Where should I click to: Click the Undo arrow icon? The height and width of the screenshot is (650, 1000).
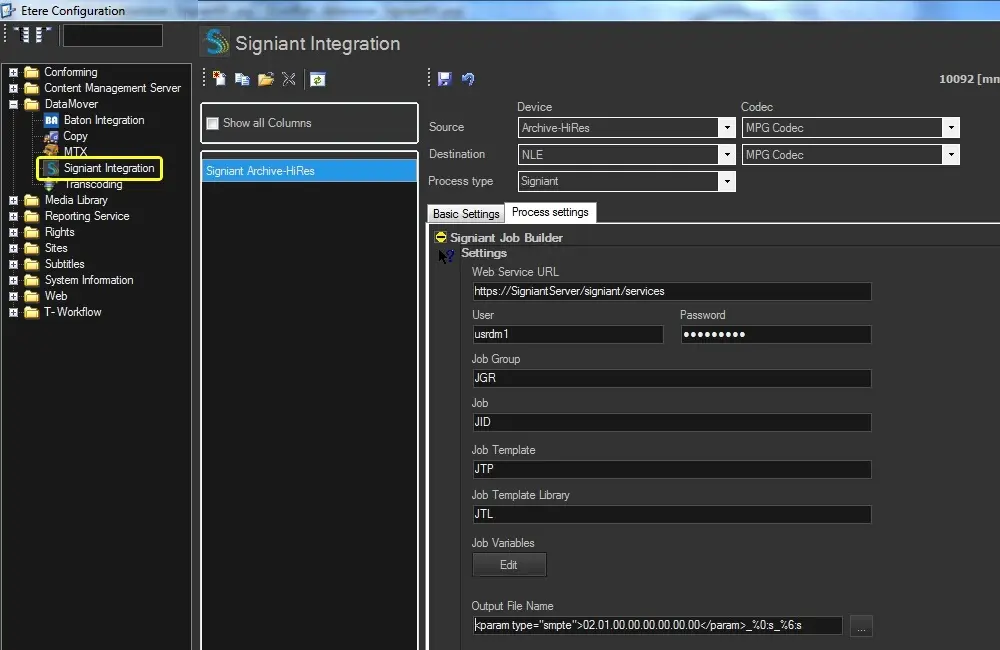(x=467, y=79)
